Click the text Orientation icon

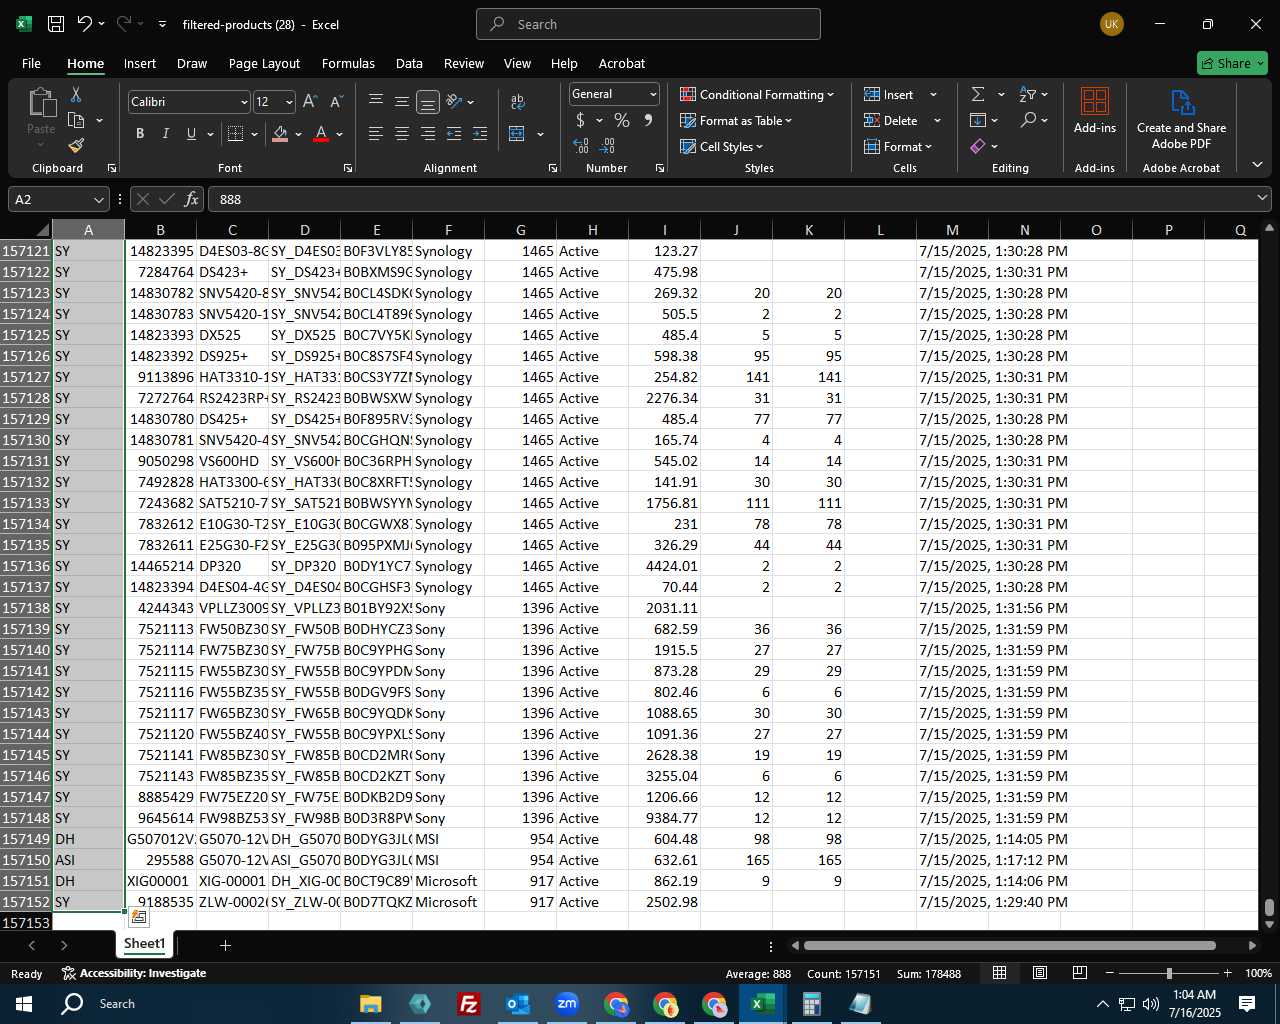(x=454, y=101)
